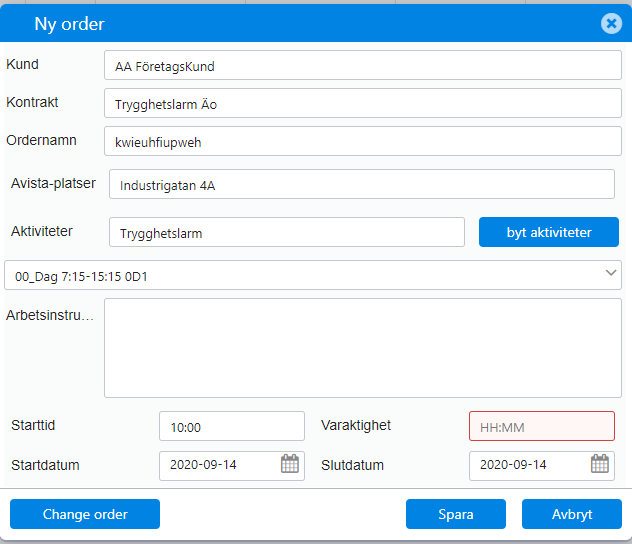Click the Startdatum date field 2020-09-14
The image size is (632, 544).
[x=232, y=466]
